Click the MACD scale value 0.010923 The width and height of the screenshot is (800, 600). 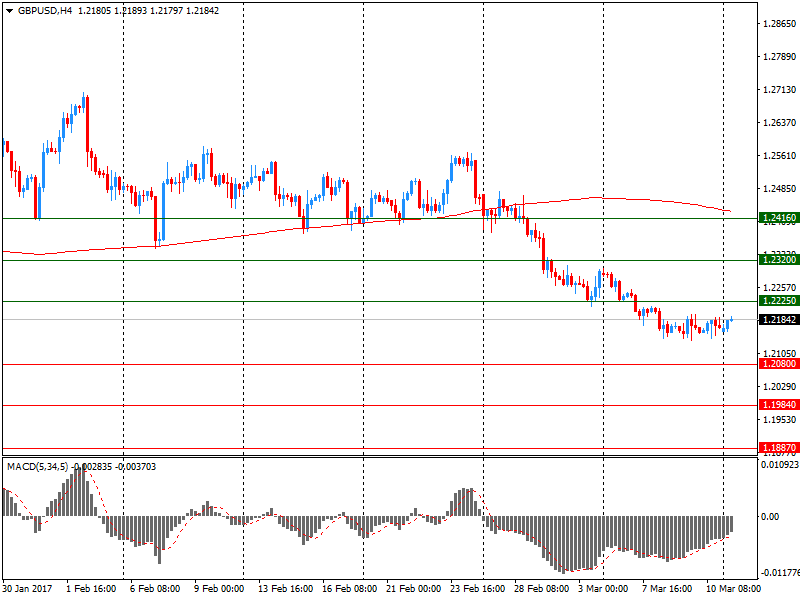coord(780,465)
